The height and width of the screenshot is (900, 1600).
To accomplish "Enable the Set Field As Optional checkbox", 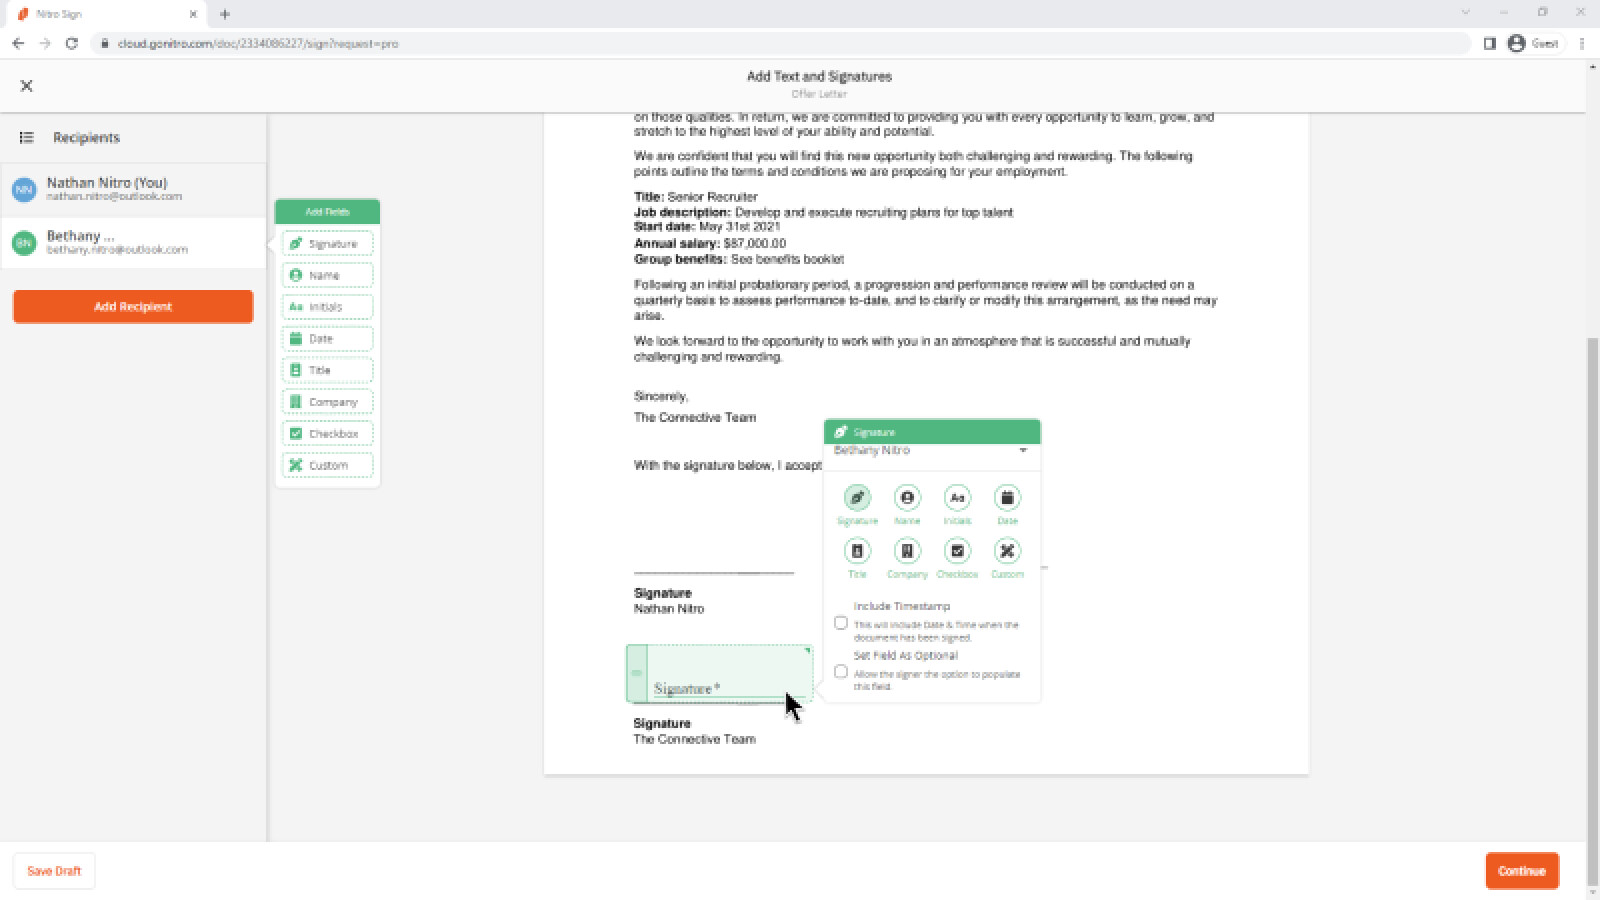I will point(841,671).
